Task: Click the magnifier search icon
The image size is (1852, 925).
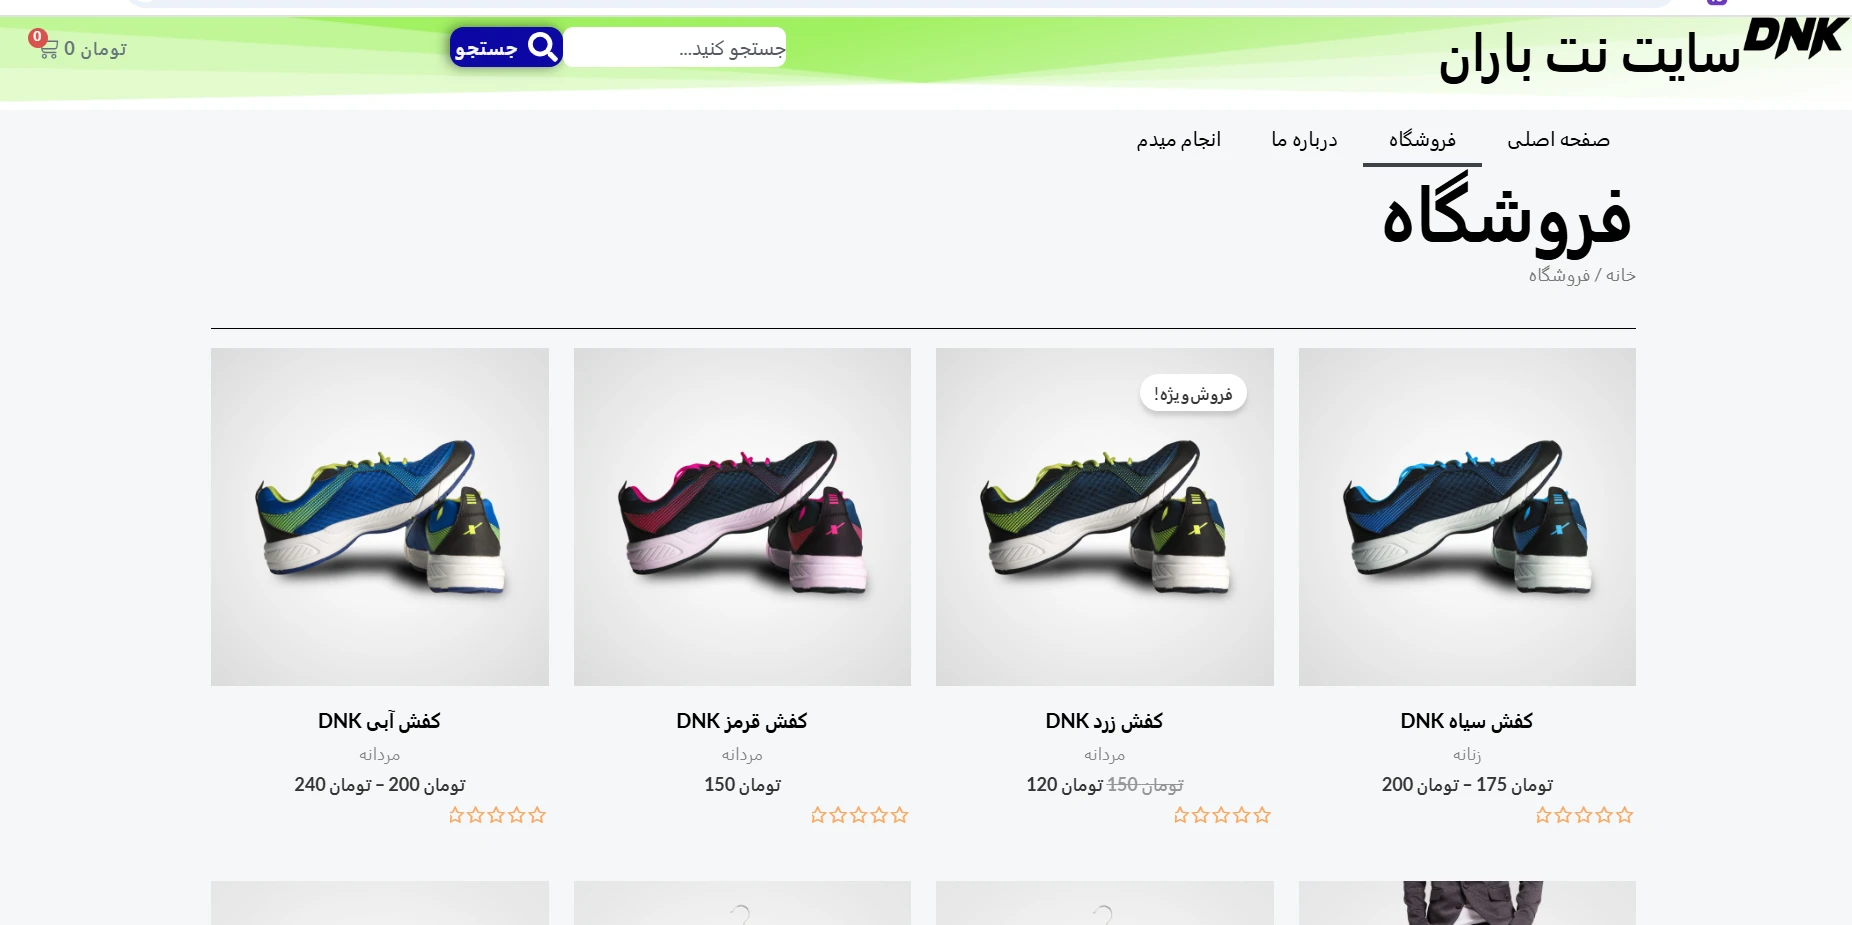Action: pyautogui.click(x=542, y=47)
